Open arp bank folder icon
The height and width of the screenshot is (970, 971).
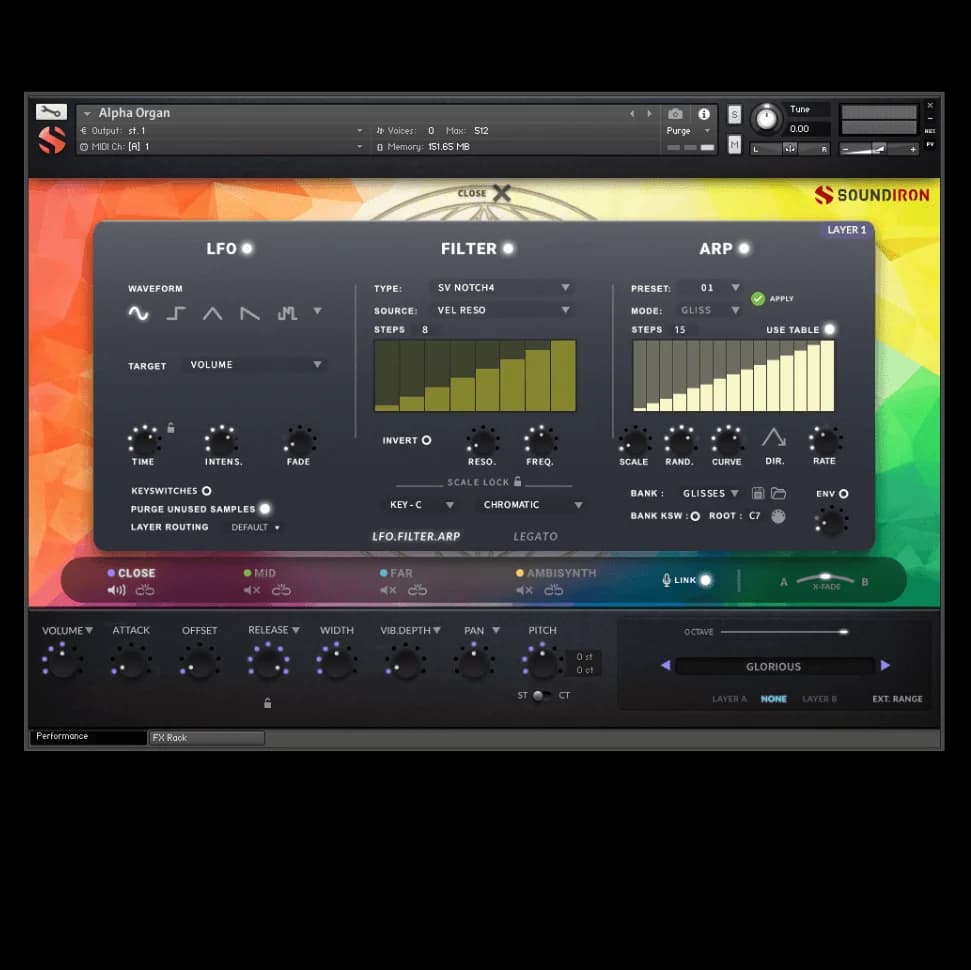[x=778, y=493]
